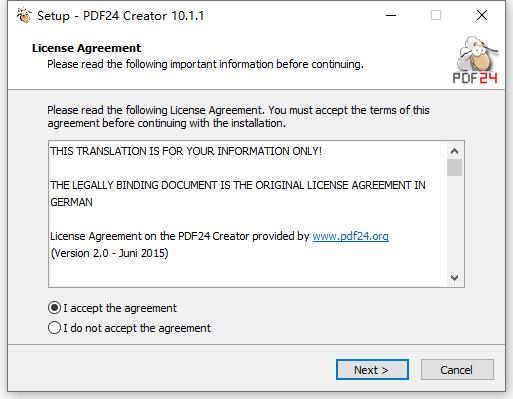Click the "License Agreement" bold heading
The height and width of the screenshot is (399, 513).
click(x=86, y=48)
